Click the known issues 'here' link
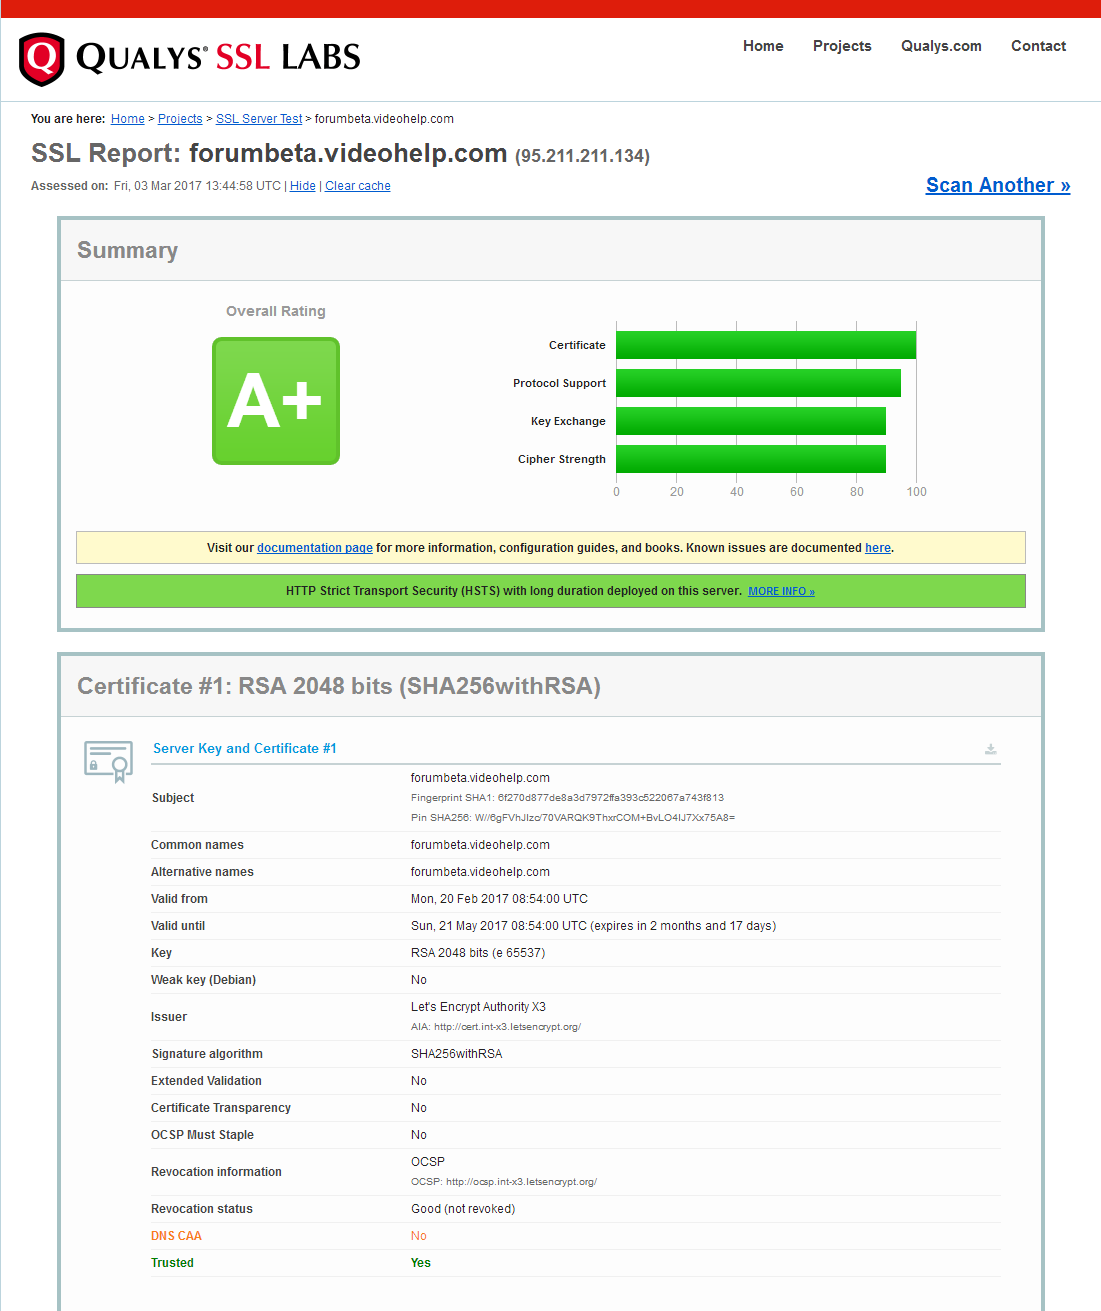The height and width of the screenshot is (1311, 1101). 878,548
